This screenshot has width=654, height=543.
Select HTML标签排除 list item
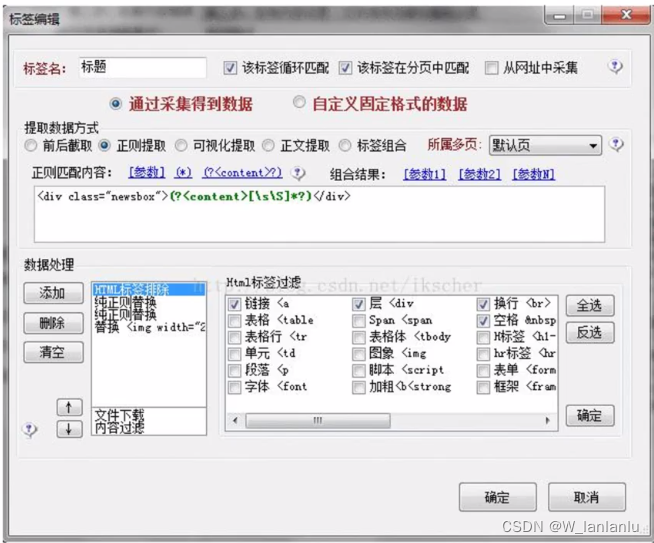149,289
